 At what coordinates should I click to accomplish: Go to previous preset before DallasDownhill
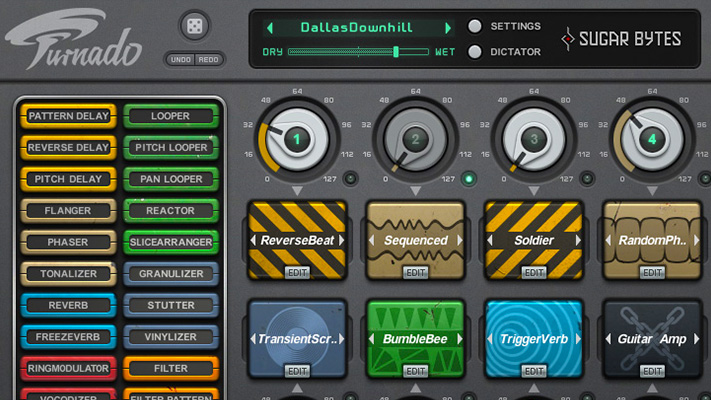tap(268, 27)
